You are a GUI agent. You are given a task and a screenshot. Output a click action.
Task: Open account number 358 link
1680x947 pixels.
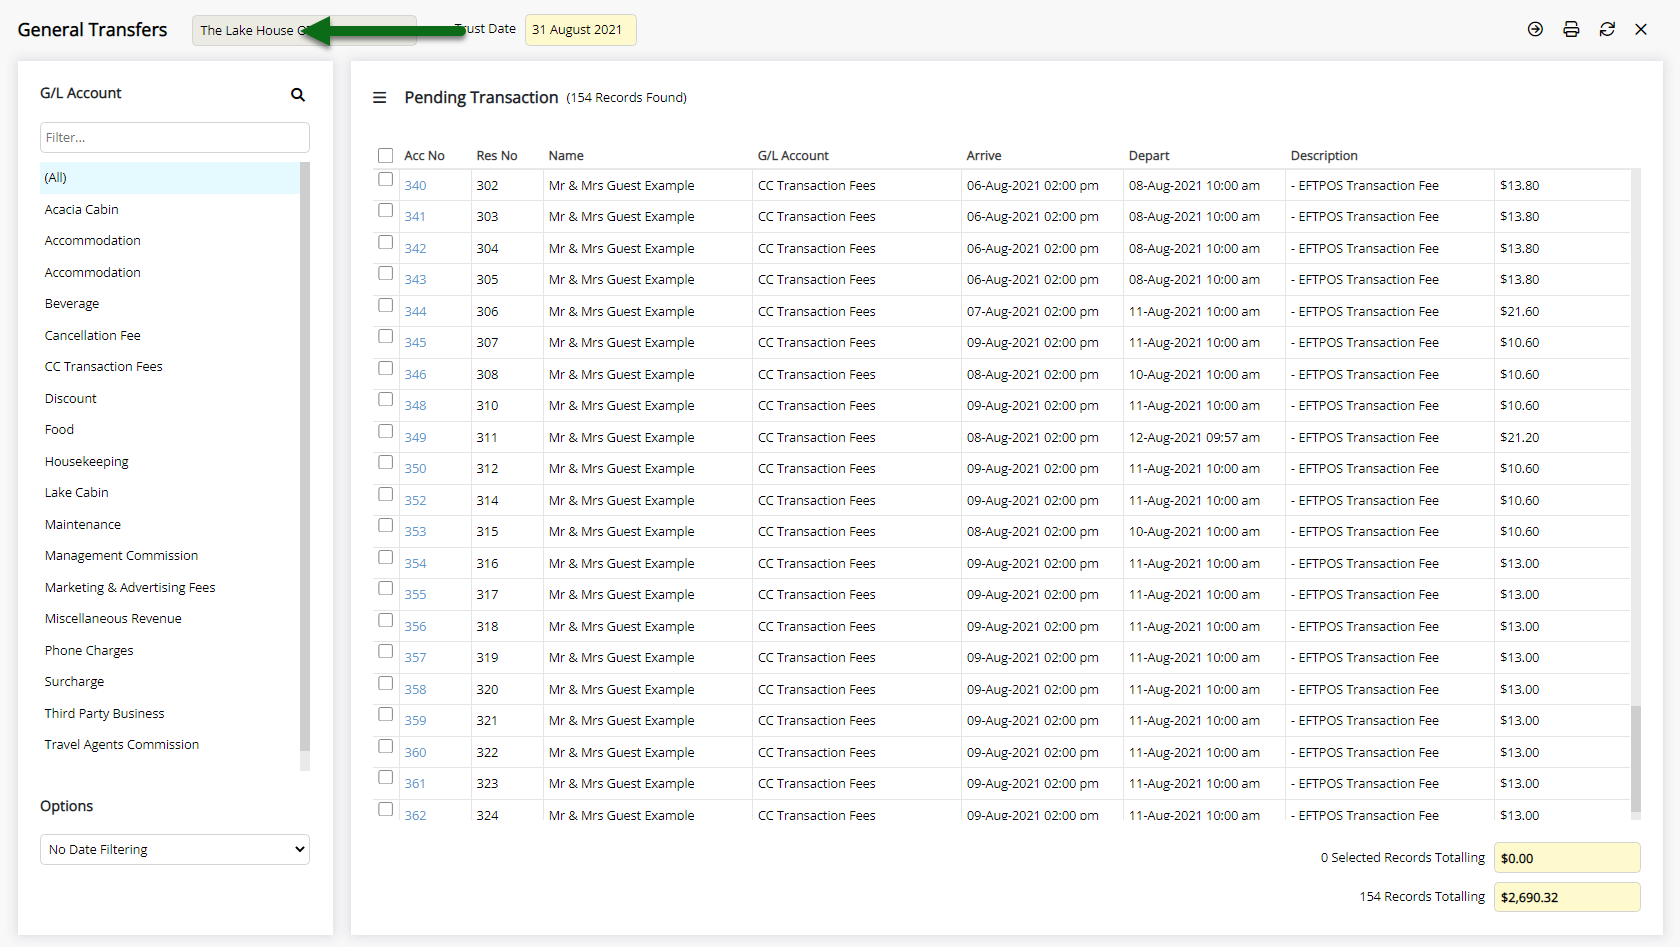415,690
